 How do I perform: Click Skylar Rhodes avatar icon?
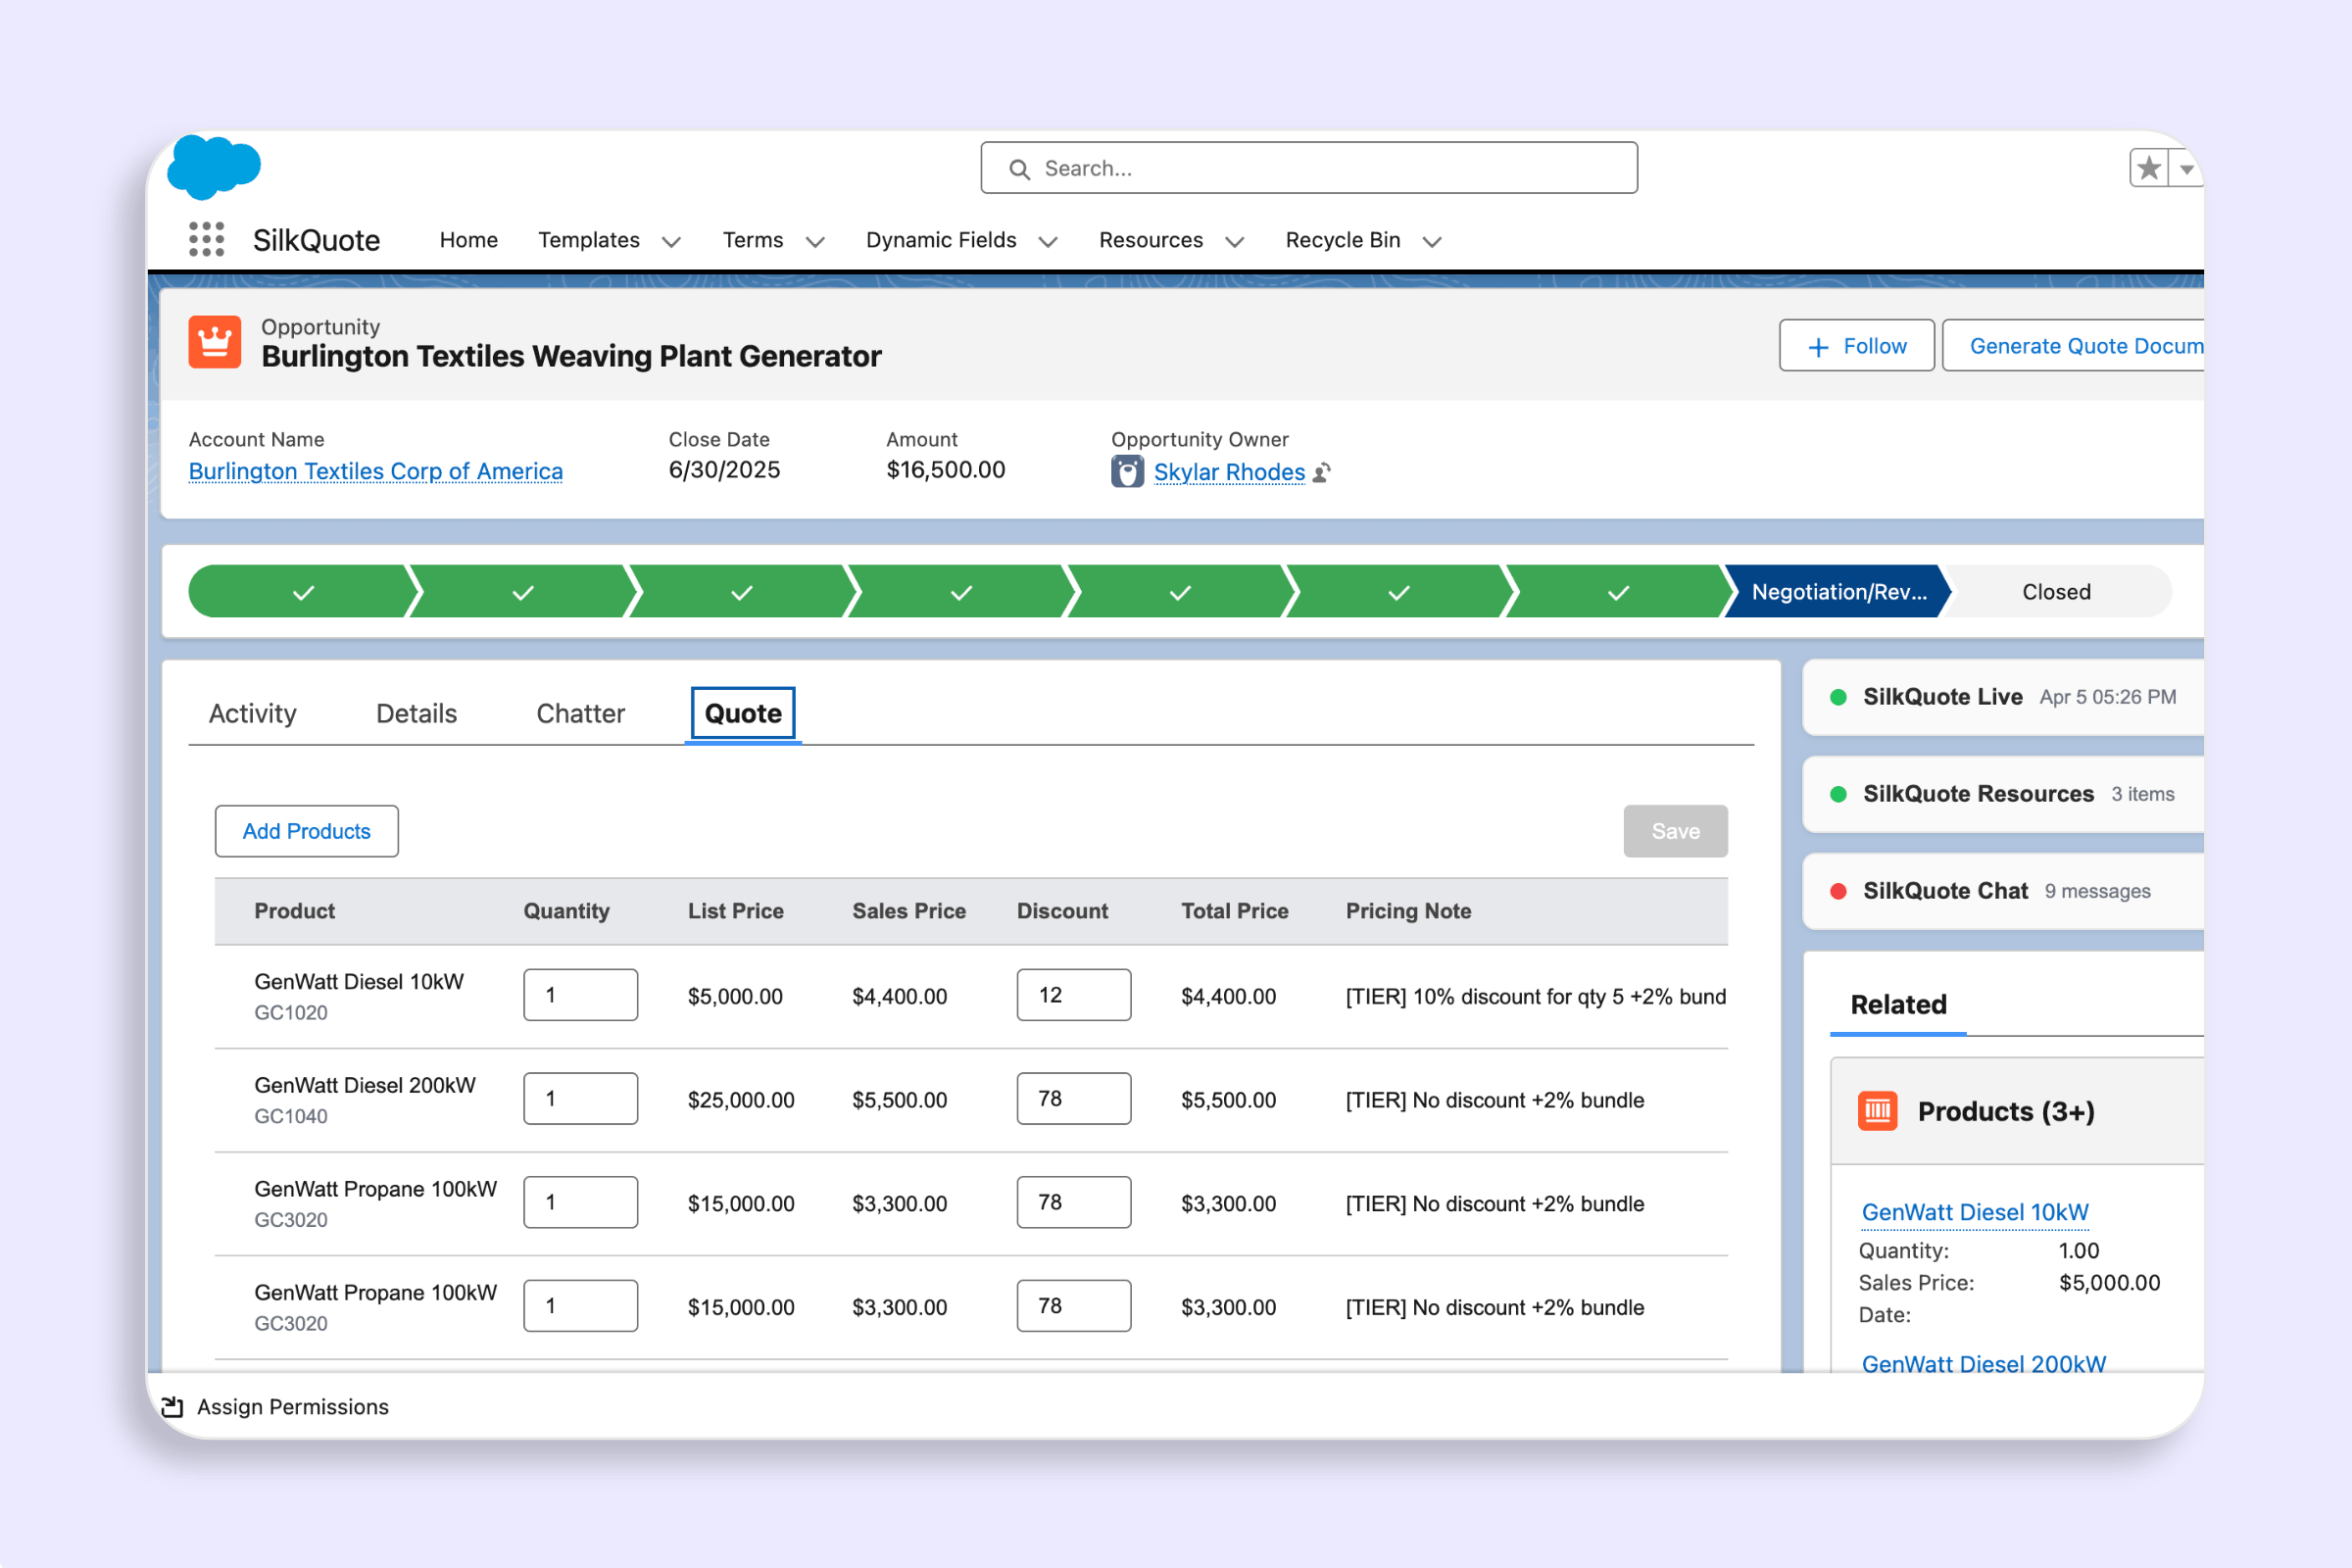tap(1127, 470)
